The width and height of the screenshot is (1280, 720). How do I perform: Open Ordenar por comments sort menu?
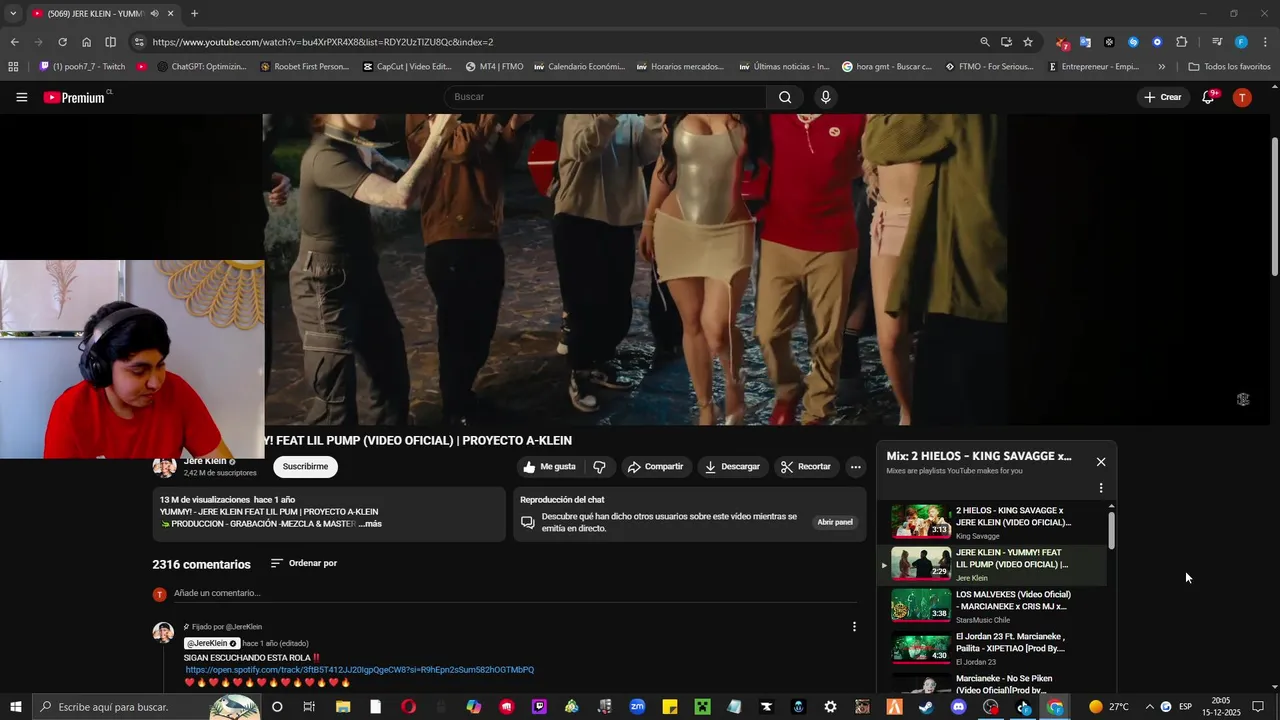point(304,563)
